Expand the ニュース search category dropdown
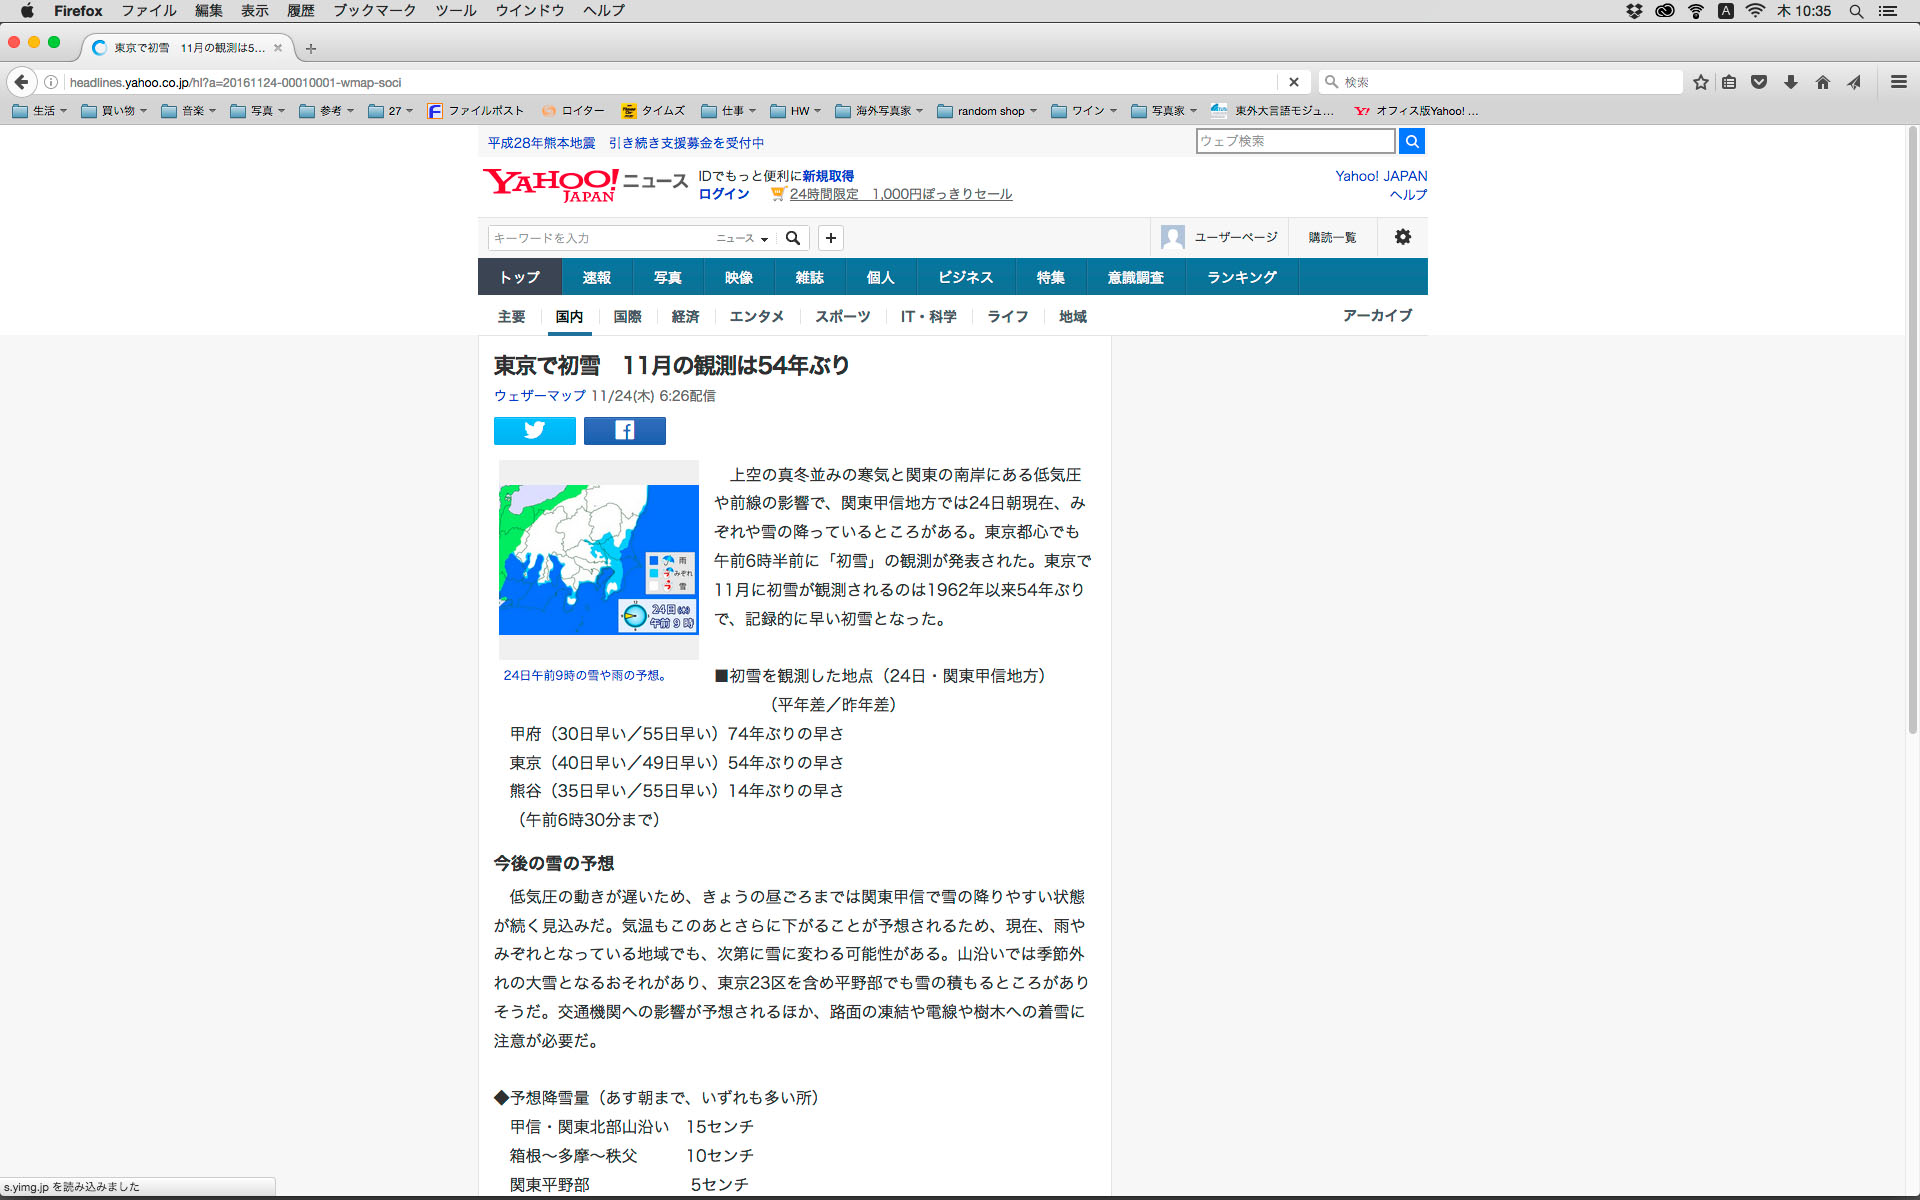The width and height of the screenshot is (1920, 1200). (742, 238)
